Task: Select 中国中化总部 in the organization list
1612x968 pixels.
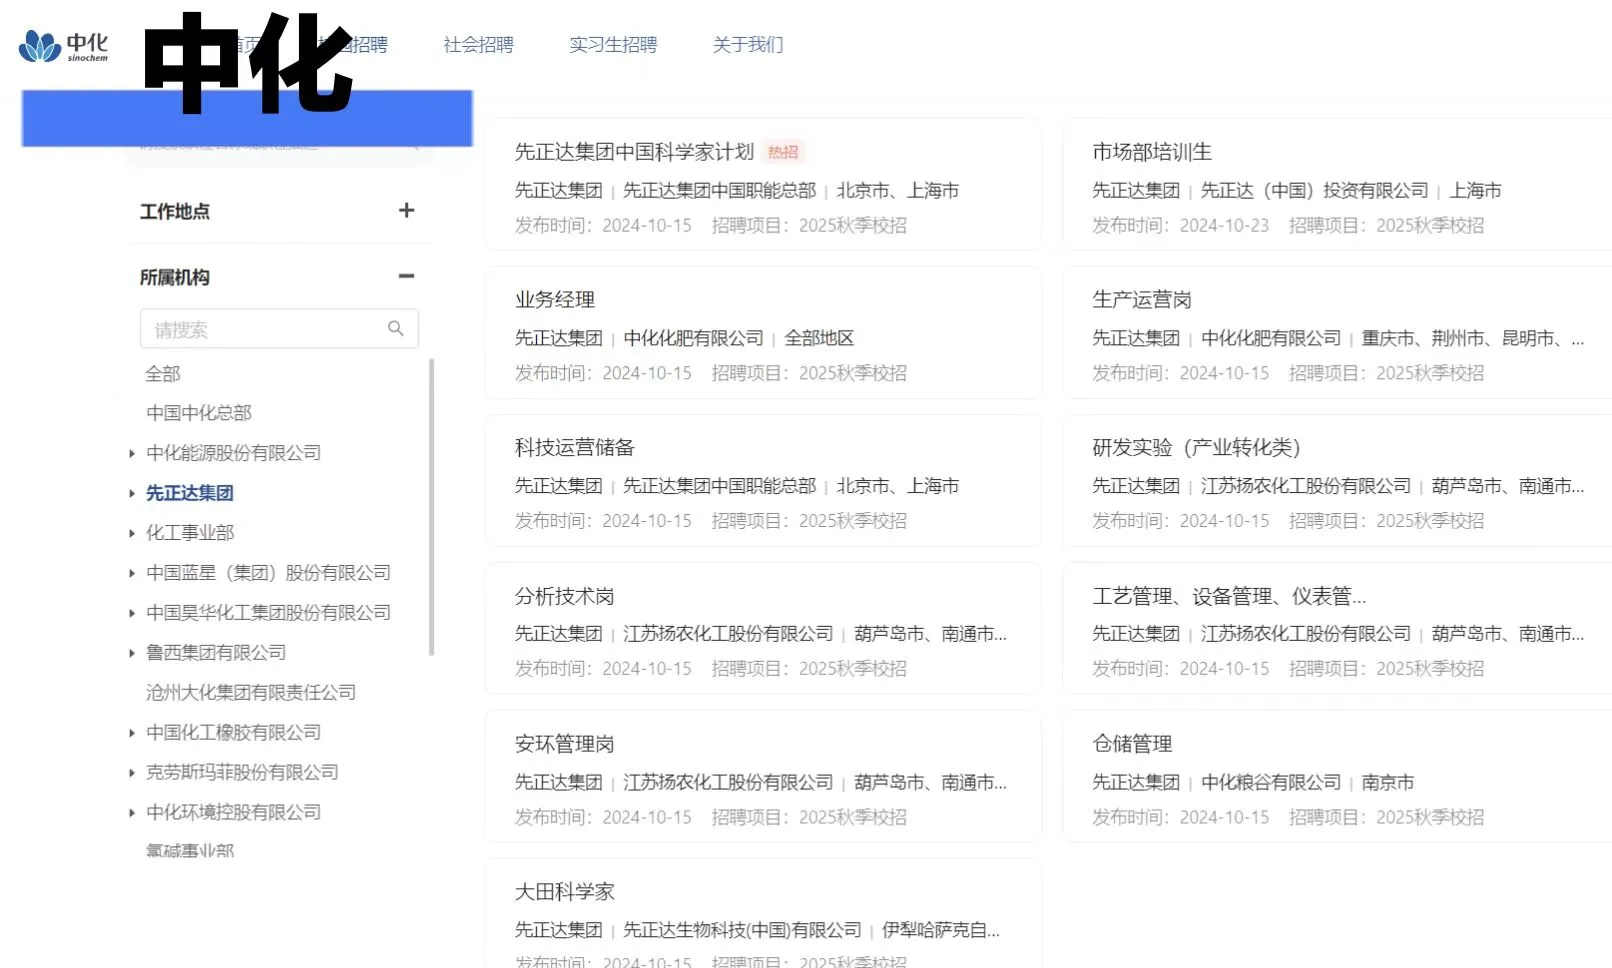Action: [x=196, y=412]
